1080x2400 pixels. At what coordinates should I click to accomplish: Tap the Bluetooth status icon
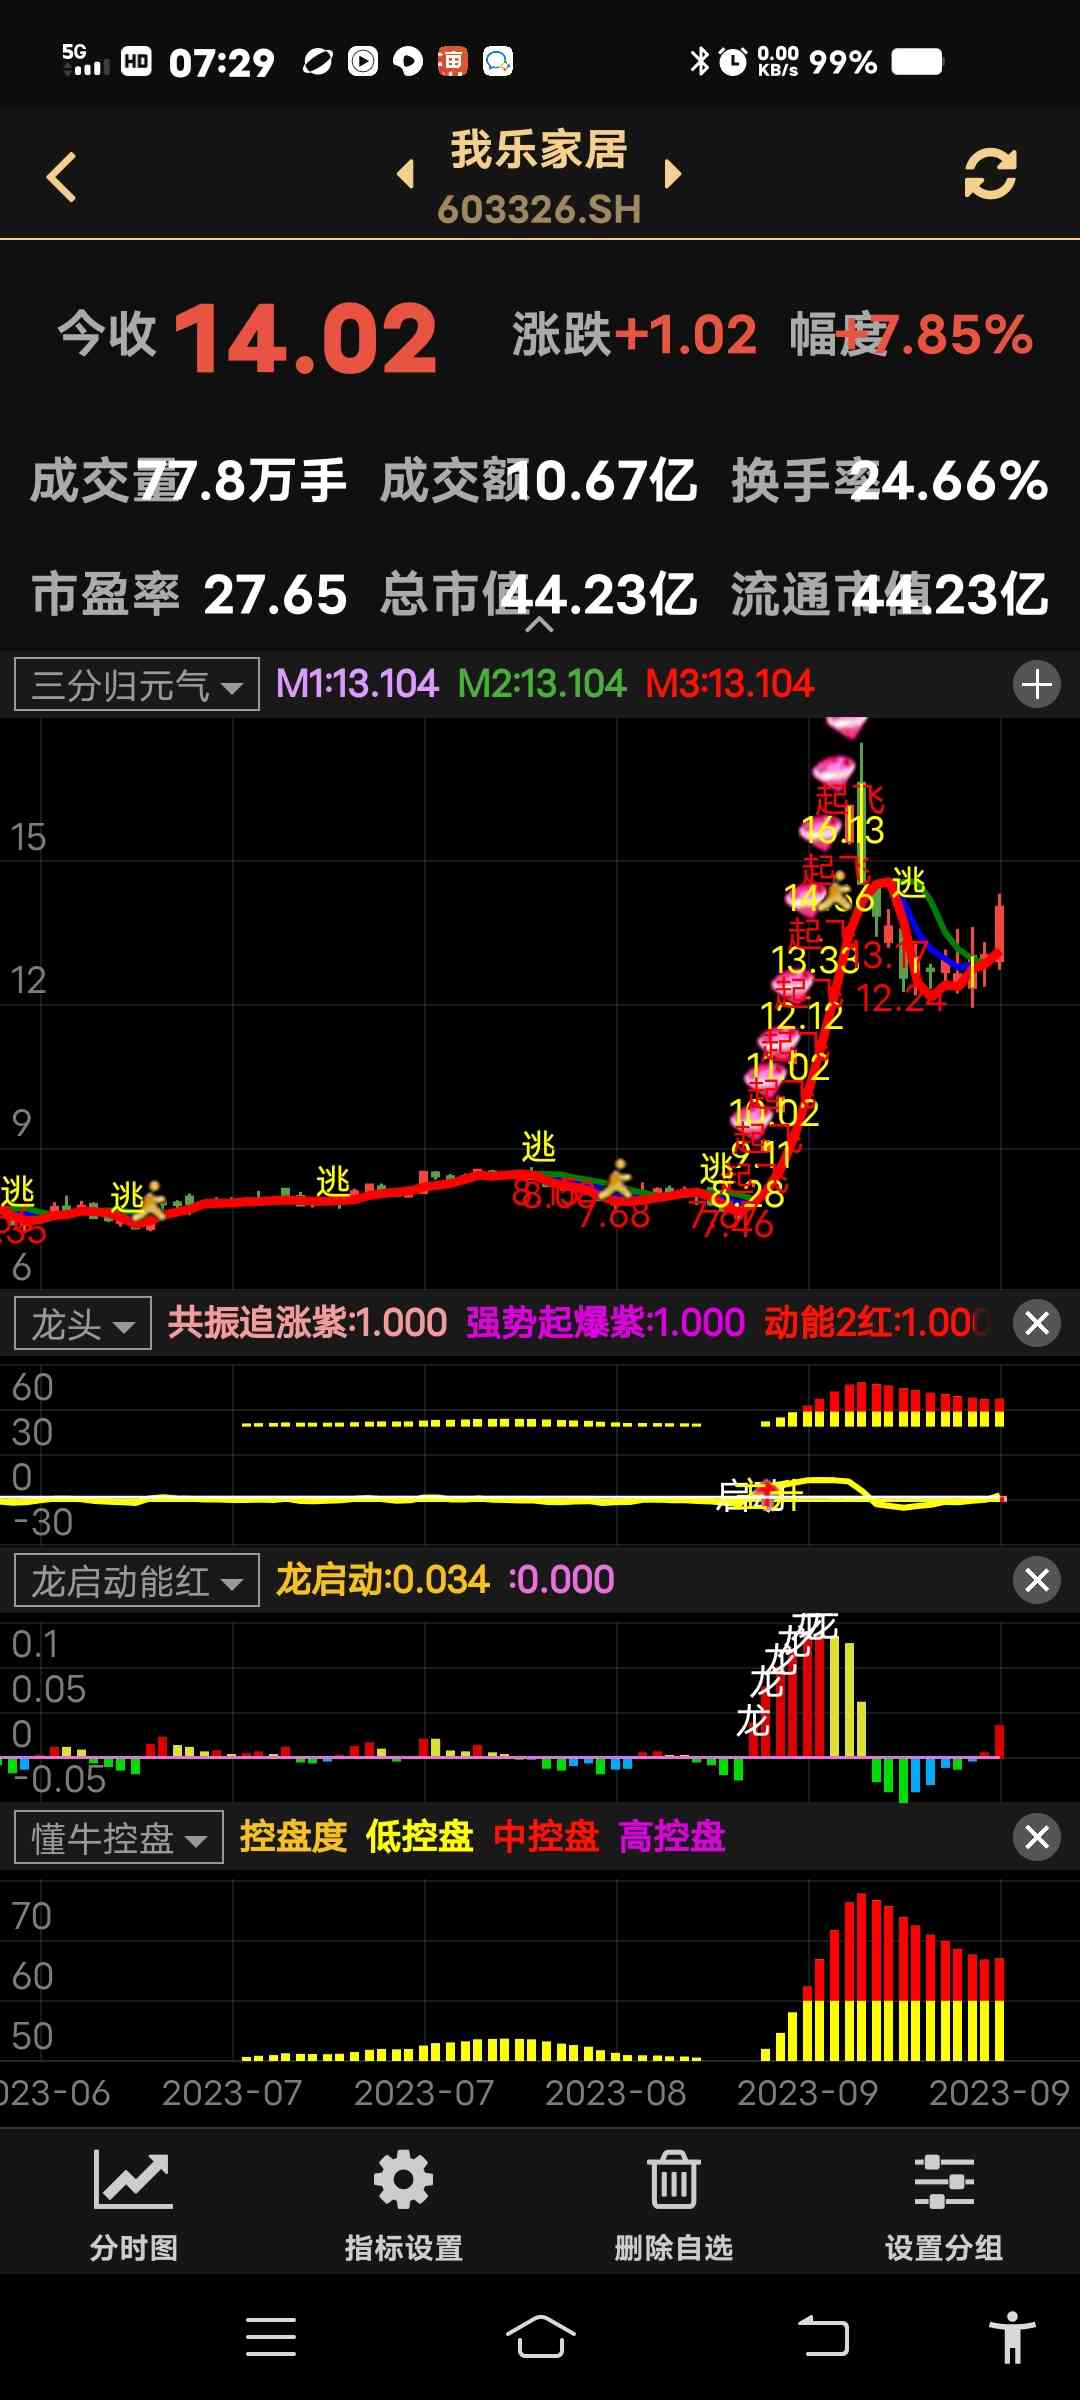coord(699,62)
